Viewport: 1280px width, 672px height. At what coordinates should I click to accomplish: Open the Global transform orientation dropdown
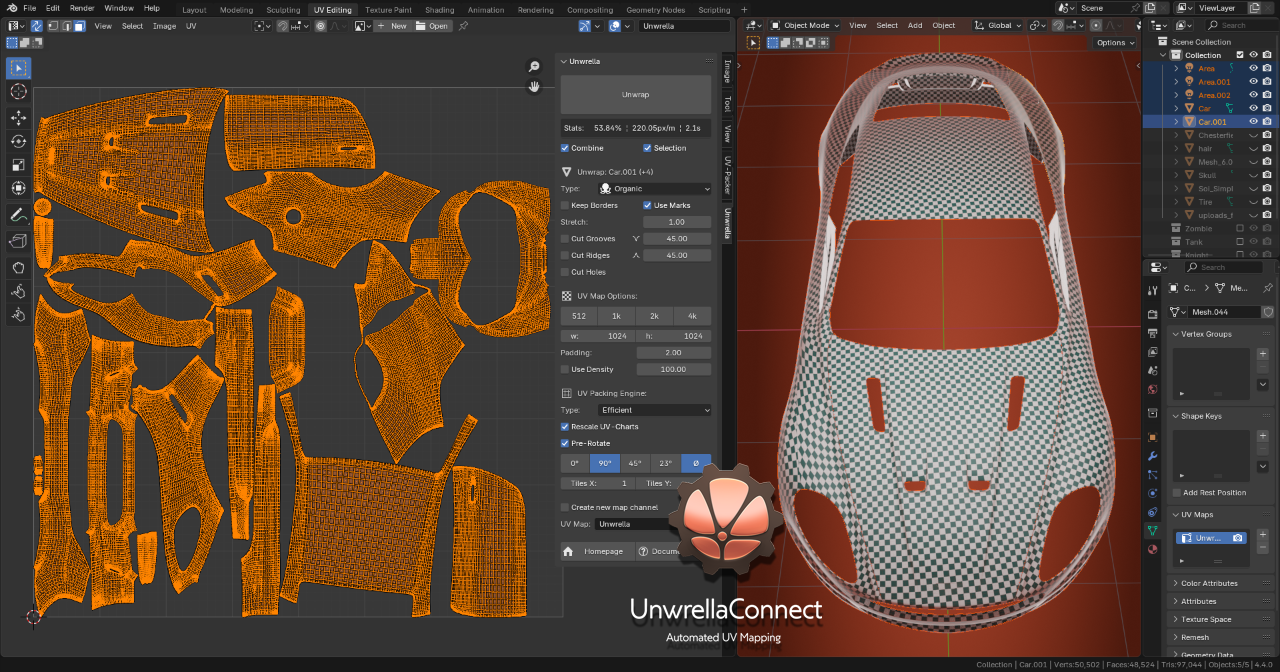pyautogui.click(x=998, y=25)
